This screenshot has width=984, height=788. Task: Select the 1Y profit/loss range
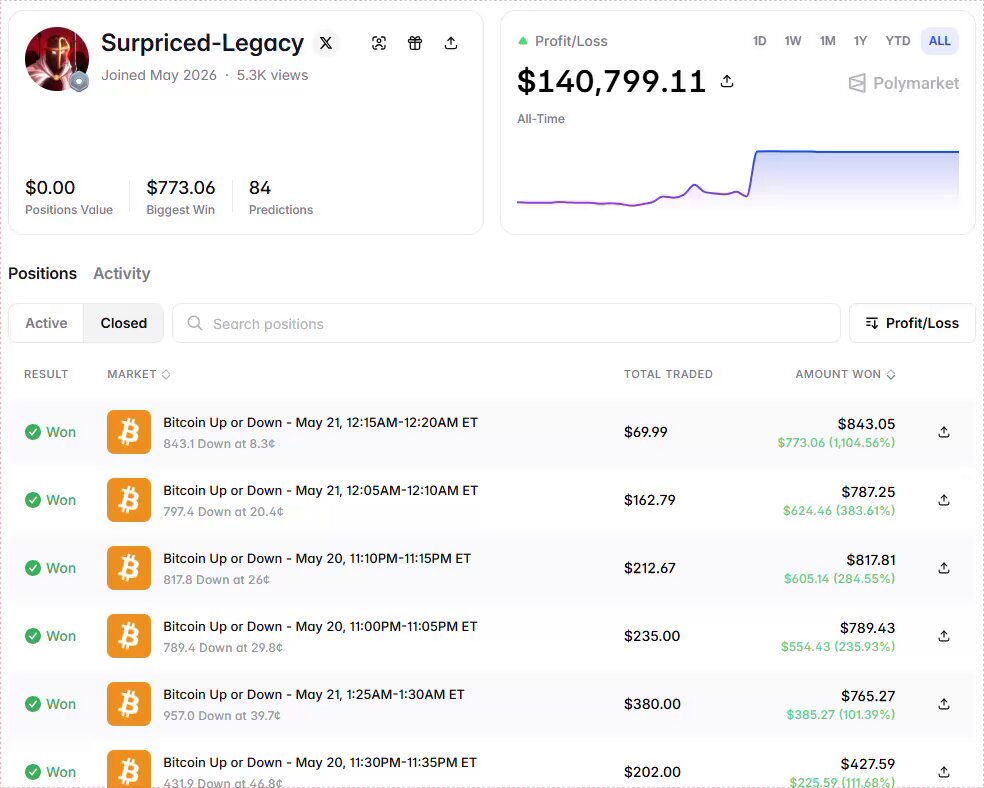[860, 41]
